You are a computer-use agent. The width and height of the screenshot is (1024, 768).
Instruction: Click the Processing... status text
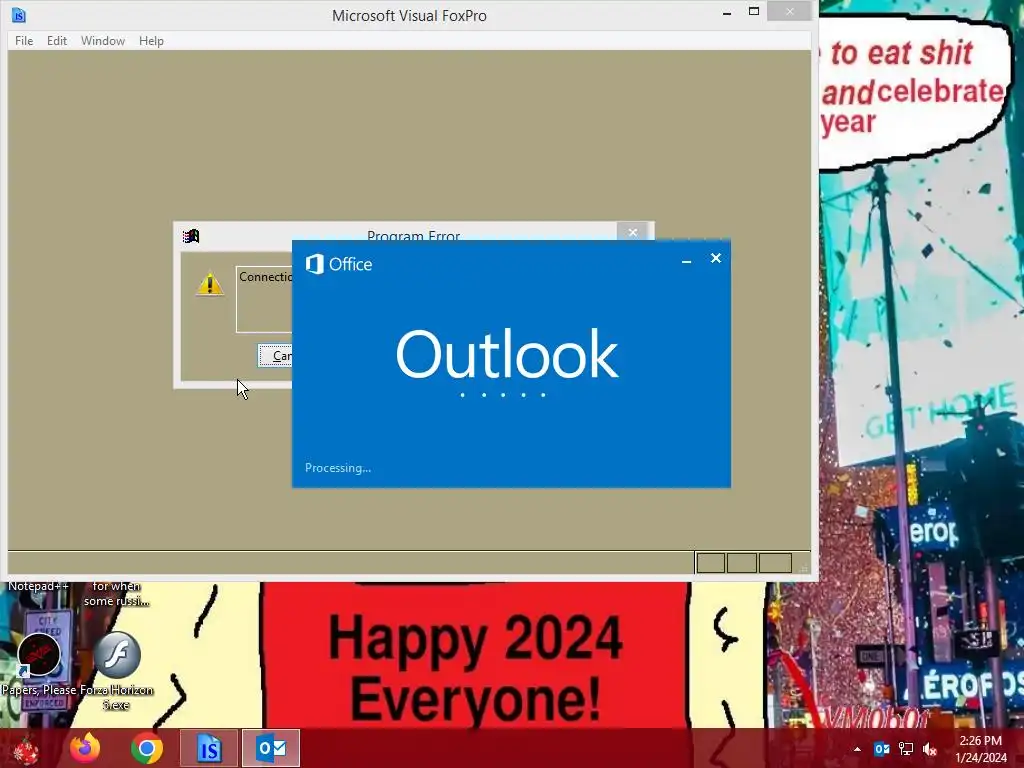pos(338,468)
